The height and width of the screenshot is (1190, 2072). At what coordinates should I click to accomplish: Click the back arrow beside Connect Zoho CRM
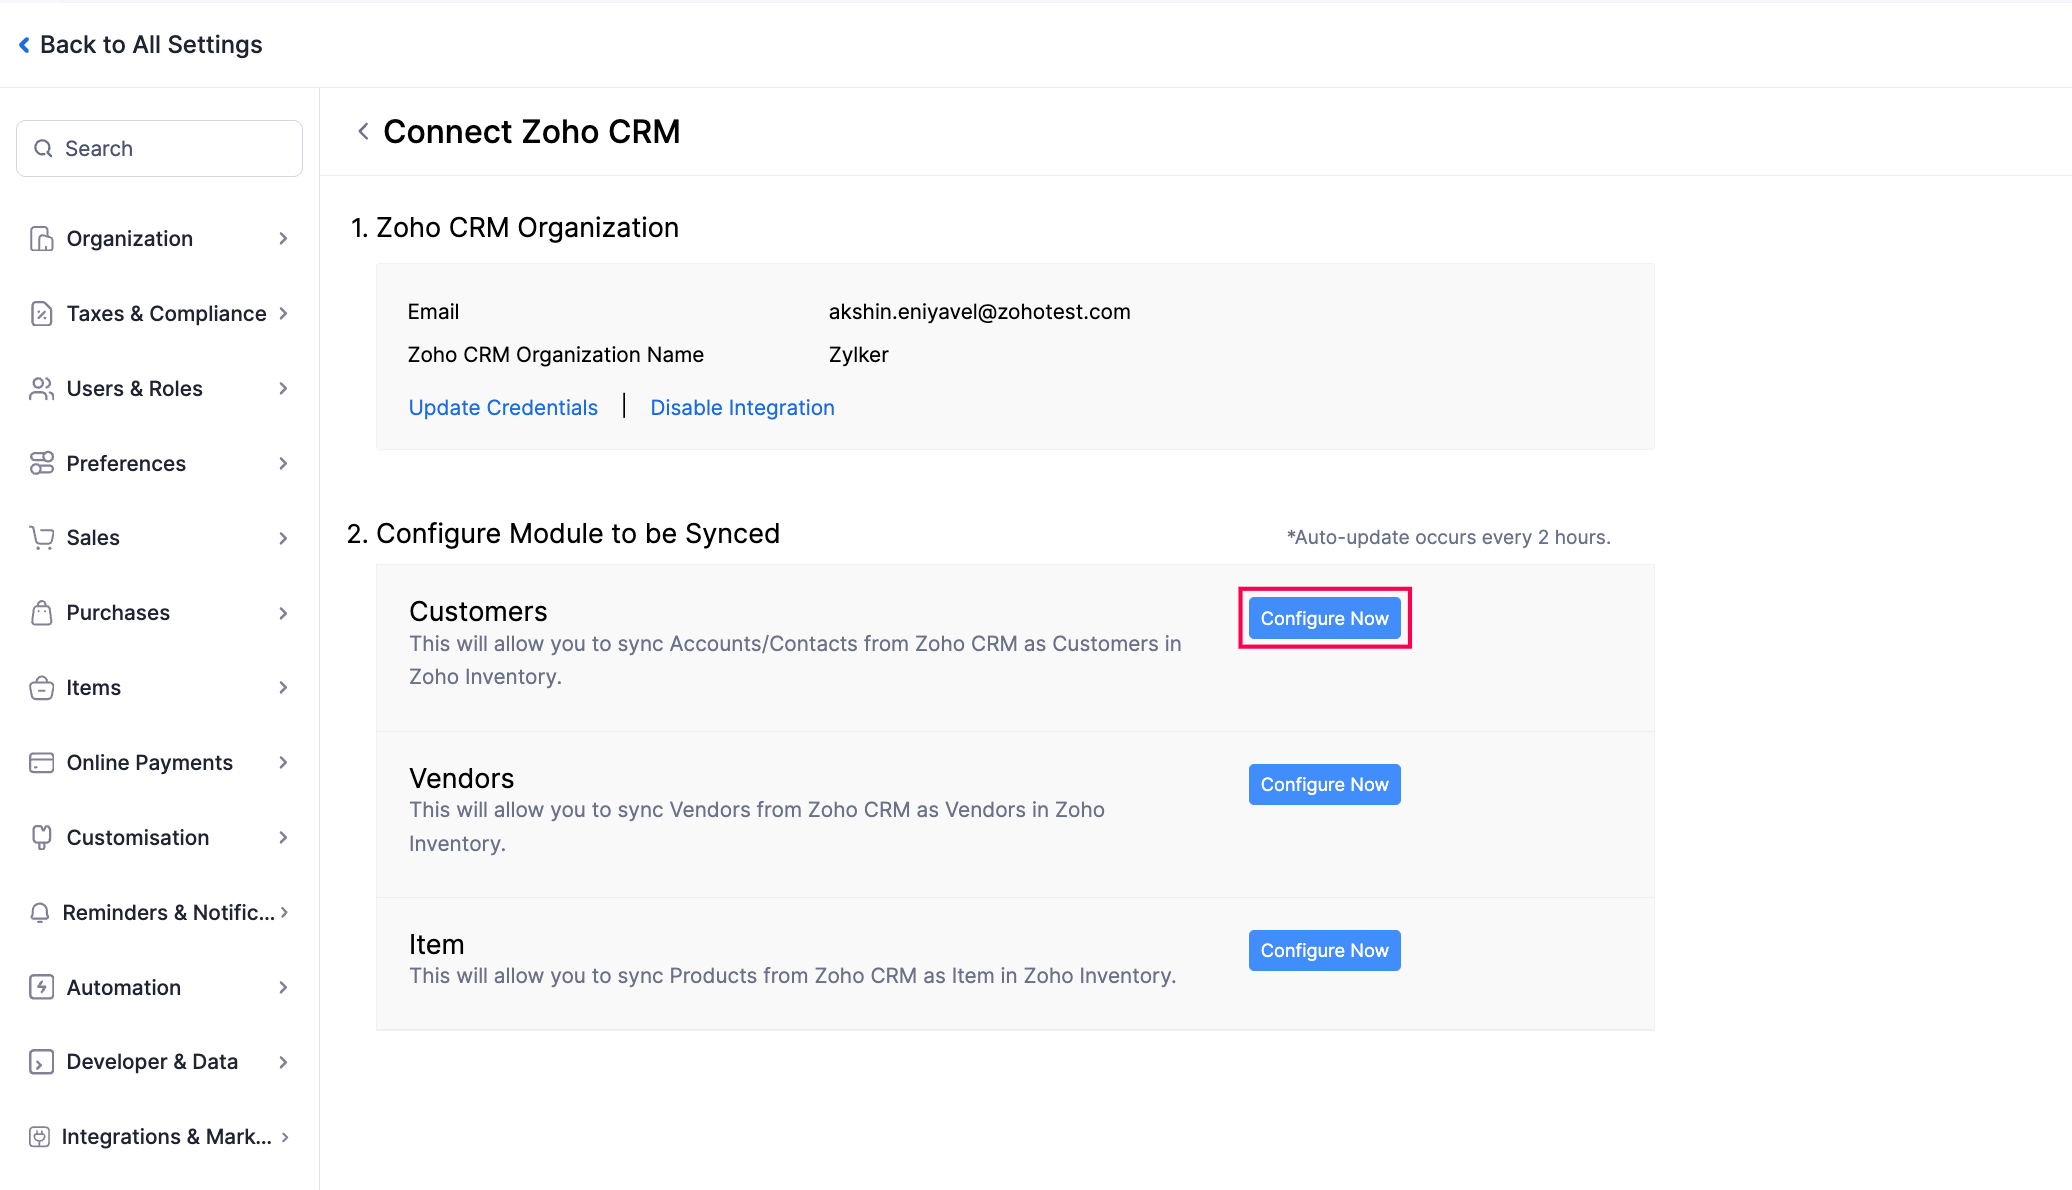tap(363, 132)
